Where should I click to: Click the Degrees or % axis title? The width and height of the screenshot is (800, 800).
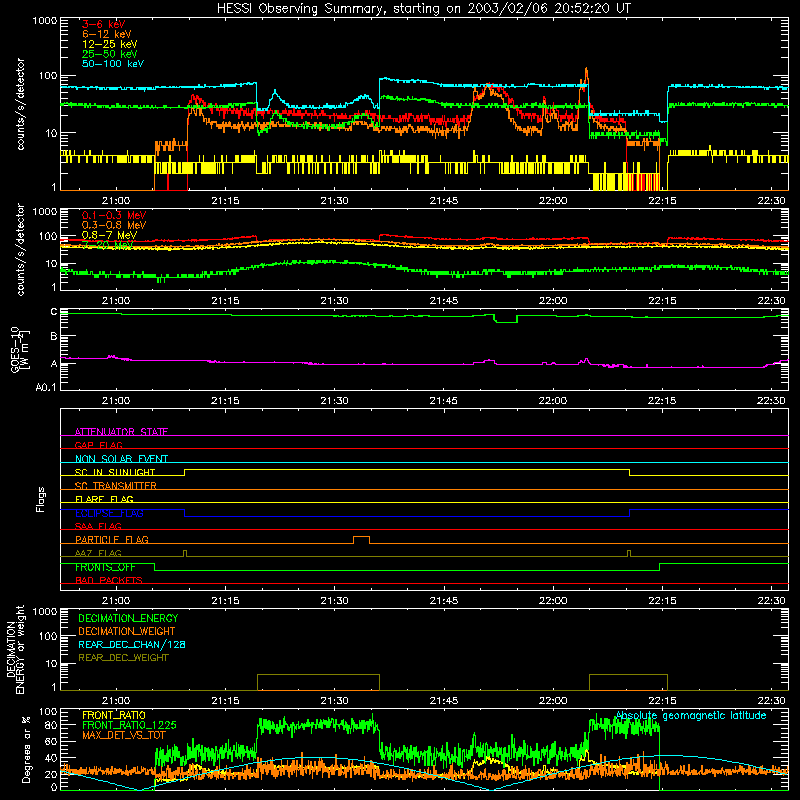(x=27, y=750)
